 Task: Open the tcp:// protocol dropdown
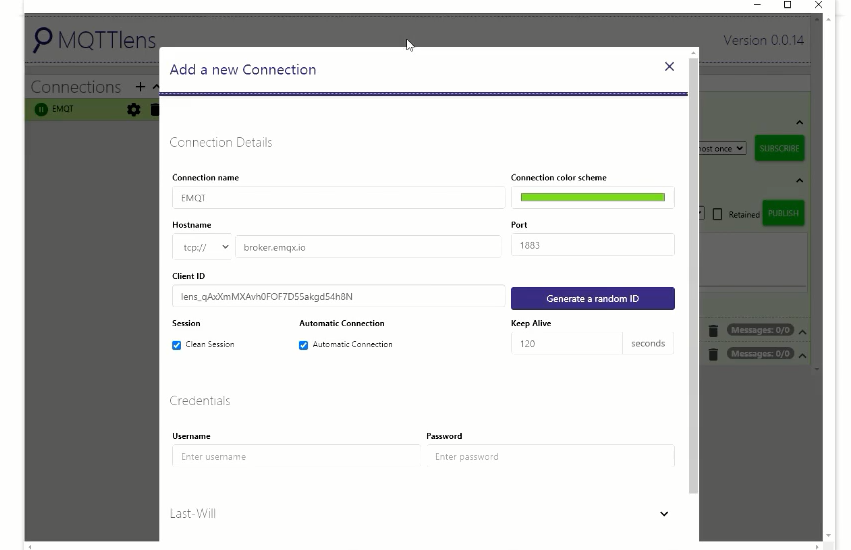(x=202, y=247)
